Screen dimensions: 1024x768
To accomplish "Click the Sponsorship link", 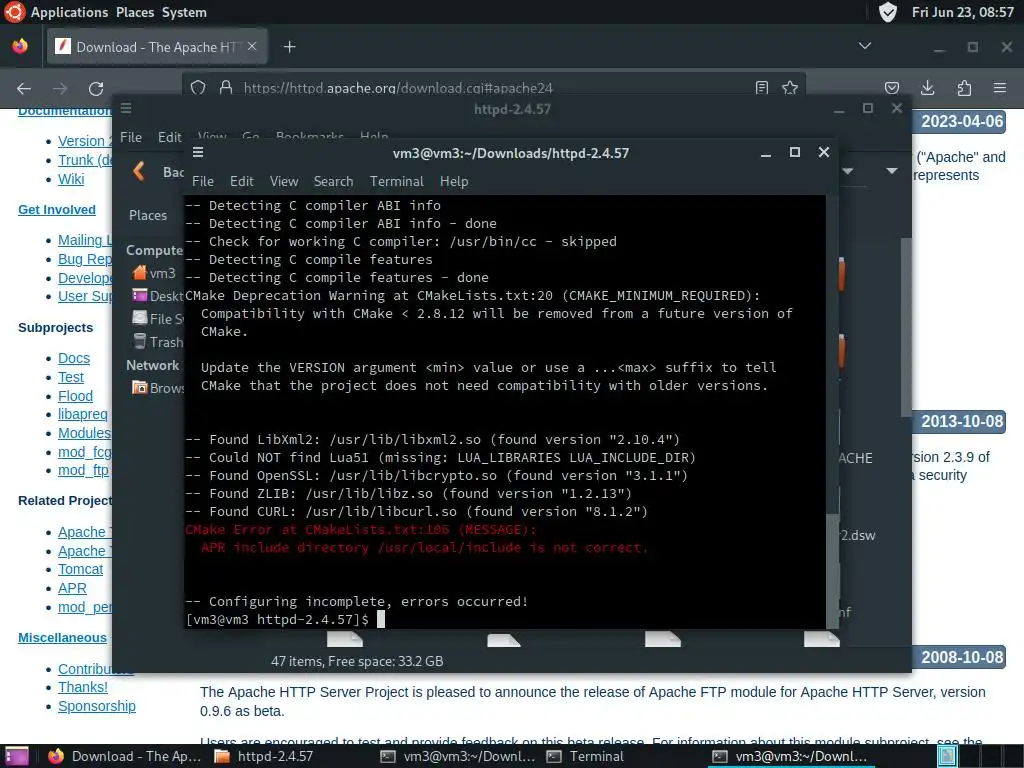I will 97,706.
